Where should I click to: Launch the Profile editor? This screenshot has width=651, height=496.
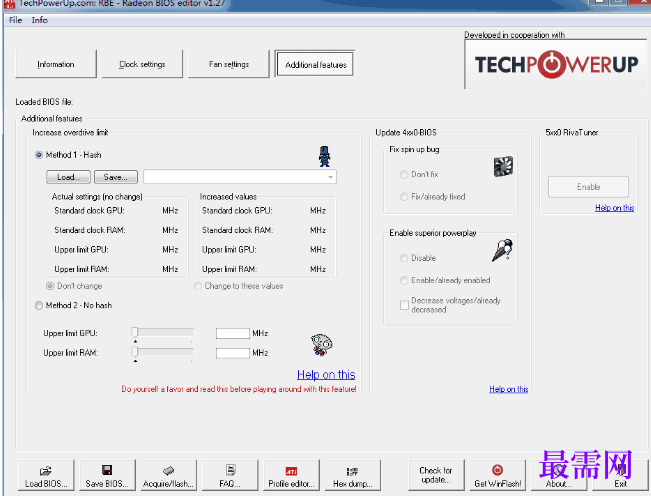coord(291,475)
